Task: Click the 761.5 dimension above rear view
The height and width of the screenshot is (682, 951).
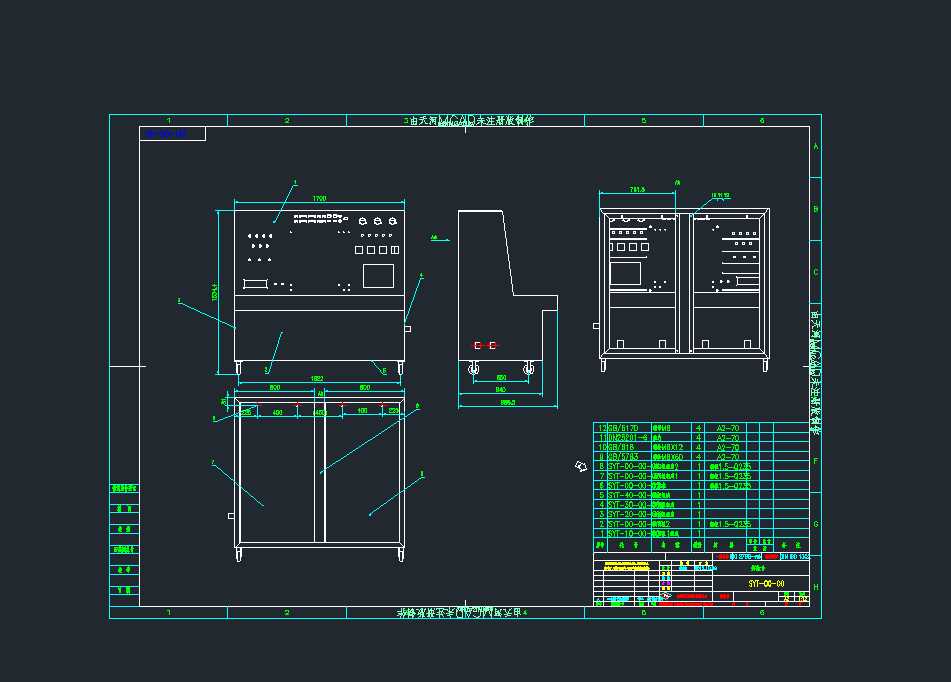Action: click(x=636, y=188)
